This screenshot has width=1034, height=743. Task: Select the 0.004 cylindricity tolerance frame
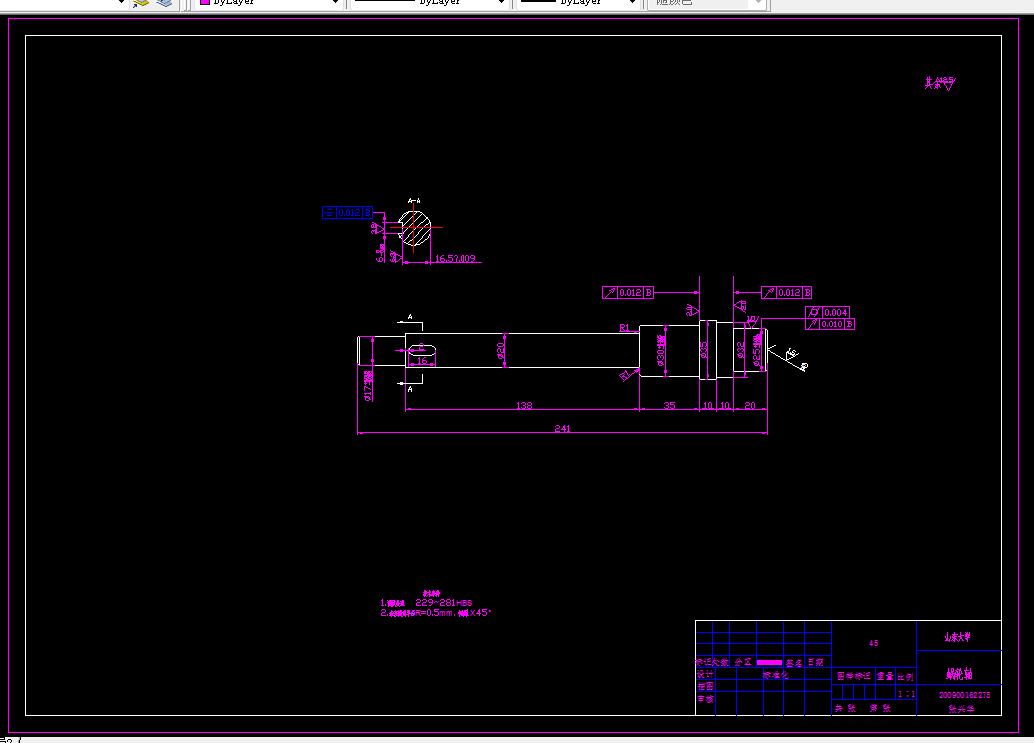[828, 312]
